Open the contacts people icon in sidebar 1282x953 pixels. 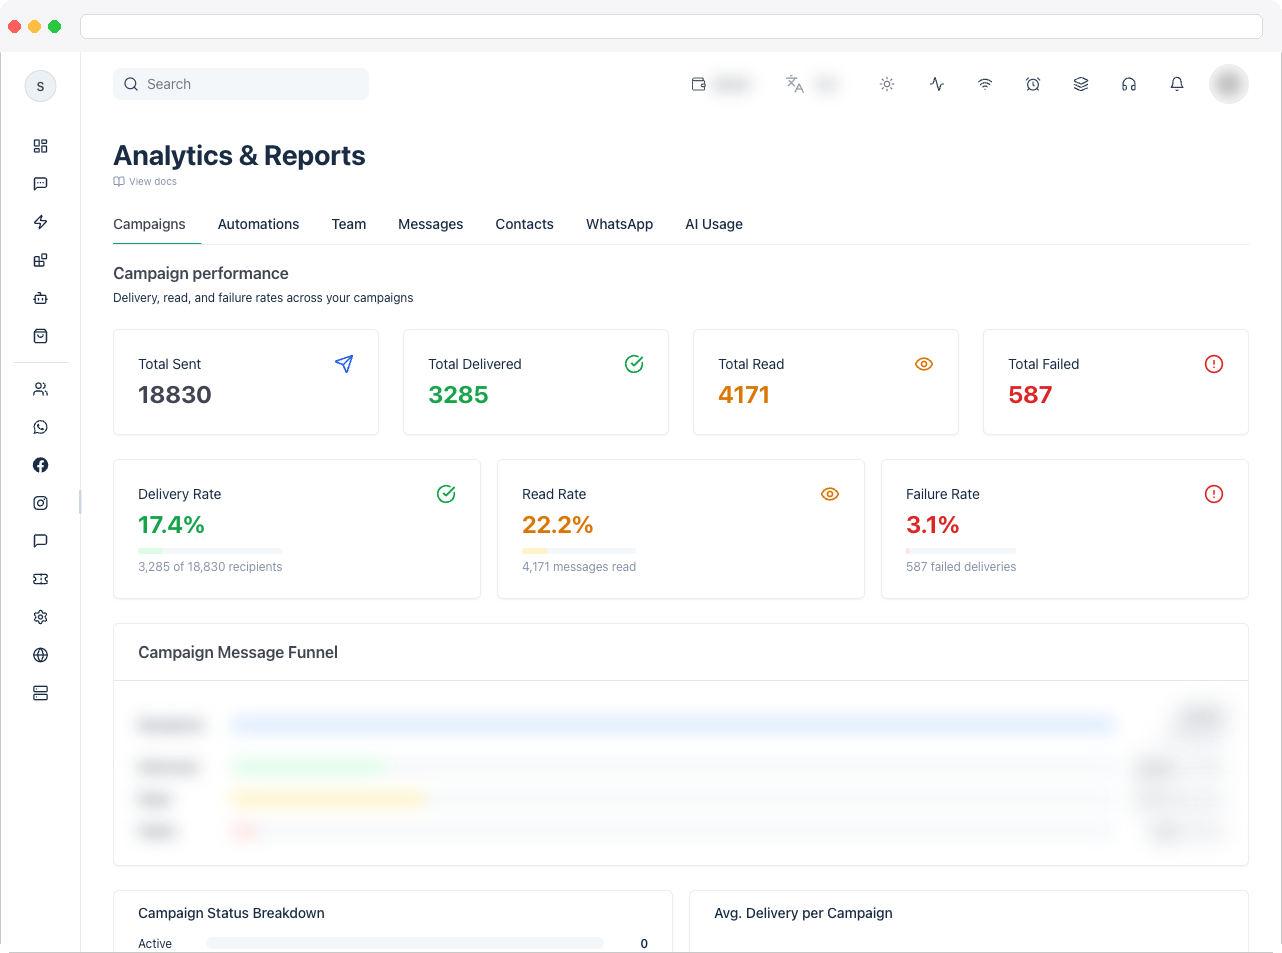[x=40, y=389]
